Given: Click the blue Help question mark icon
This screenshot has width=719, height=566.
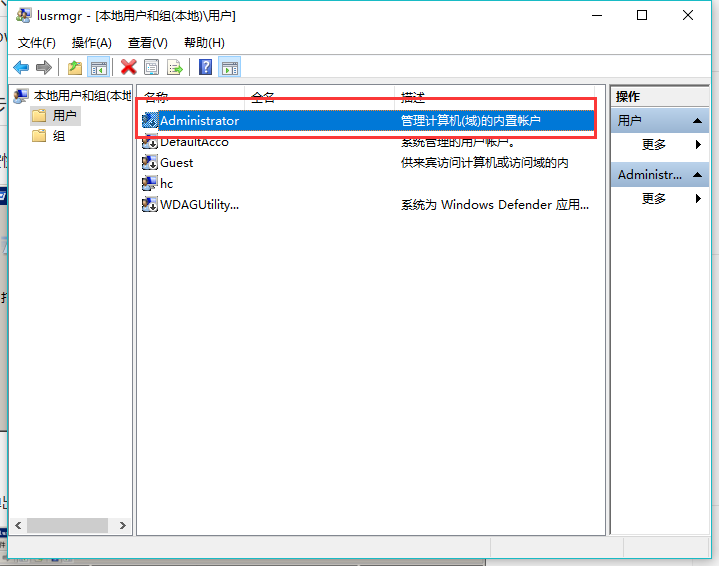Looking at the screenshot, I should 205,67.
